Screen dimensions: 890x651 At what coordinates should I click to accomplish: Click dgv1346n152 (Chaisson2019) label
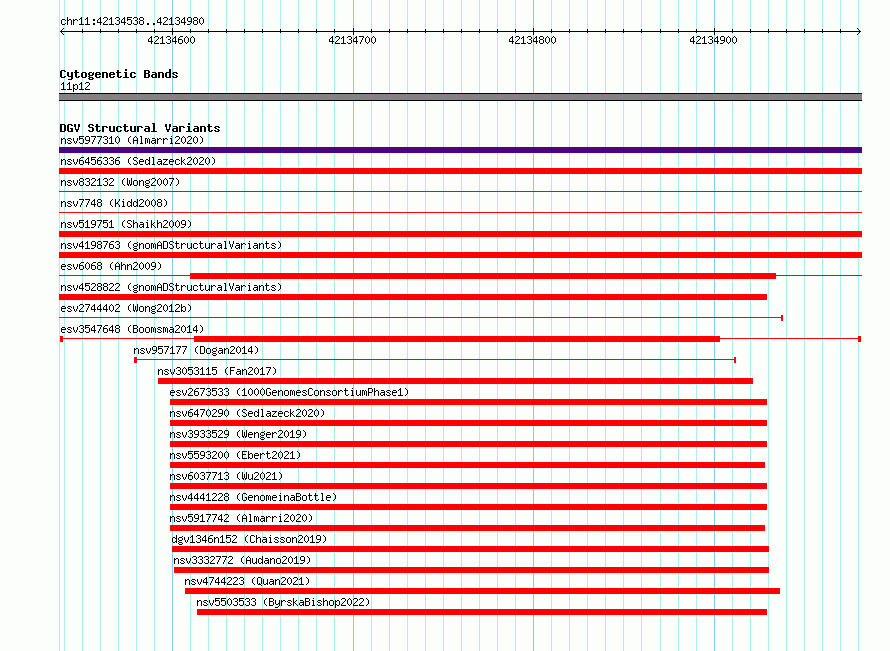(x=249, y=539)
